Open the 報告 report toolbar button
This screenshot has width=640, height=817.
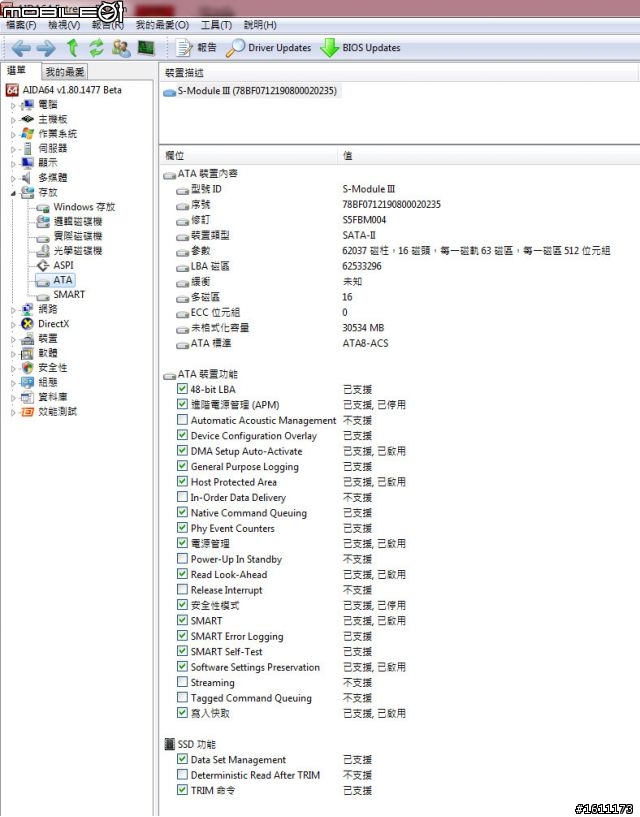tap(195, 48)
